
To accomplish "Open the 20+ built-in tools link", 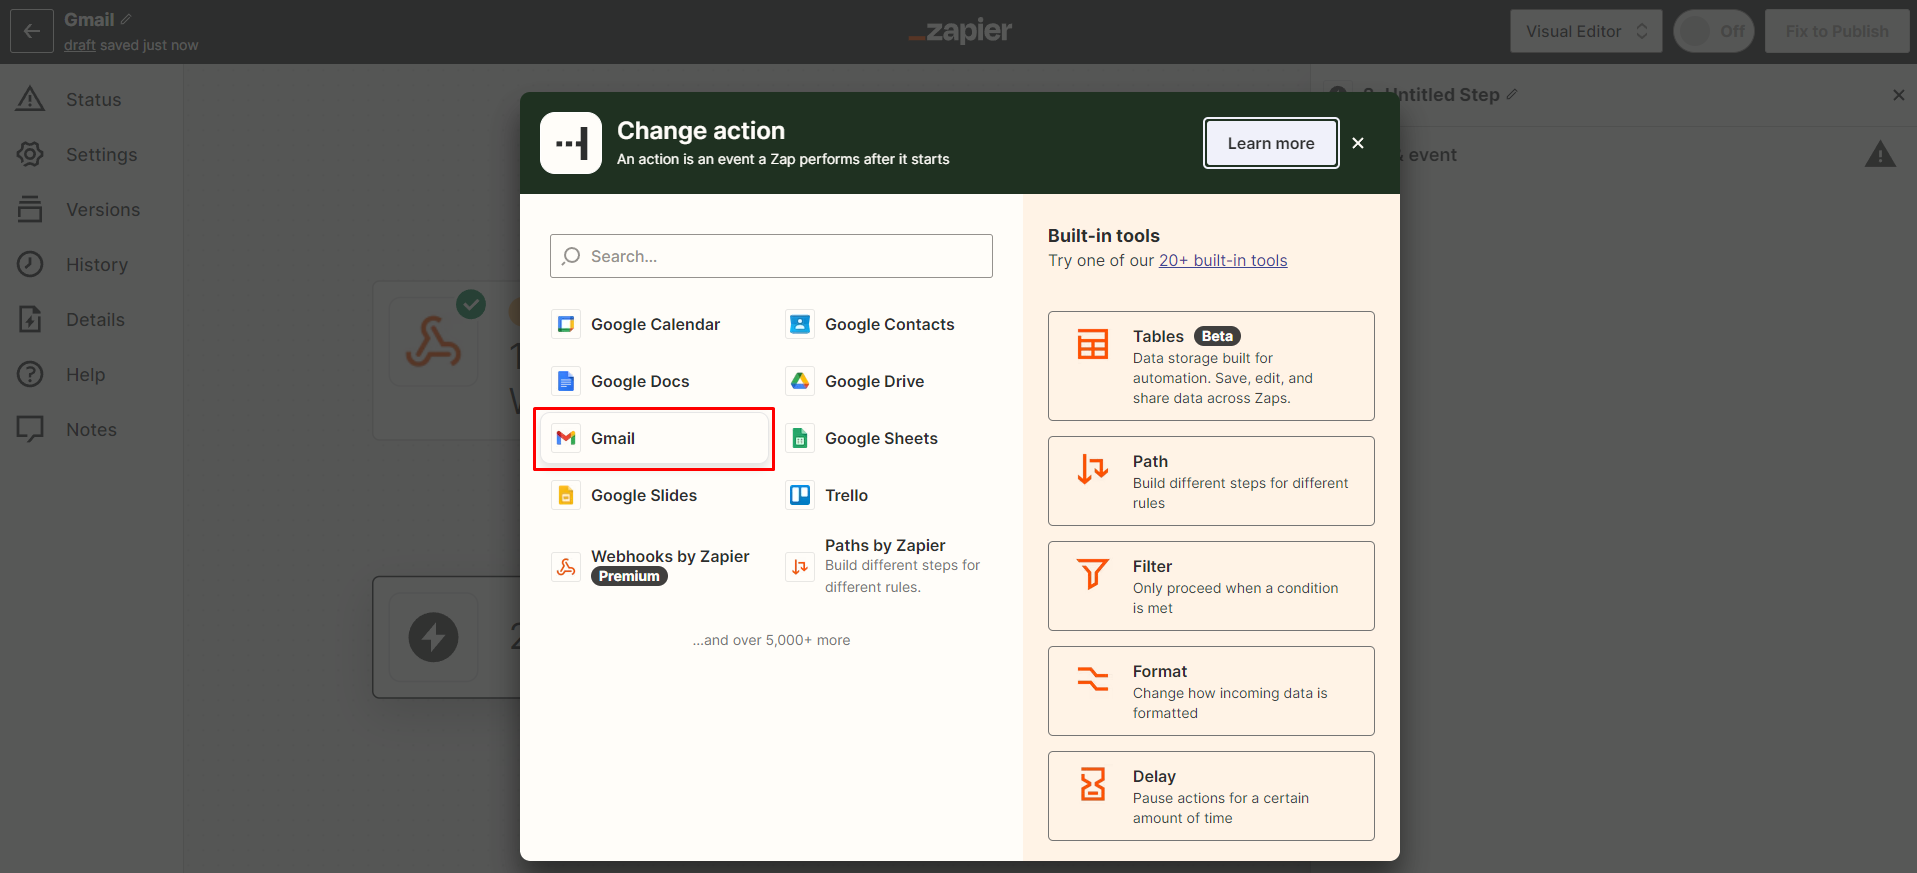I will pyautogui.click(x=1223, y=260).
